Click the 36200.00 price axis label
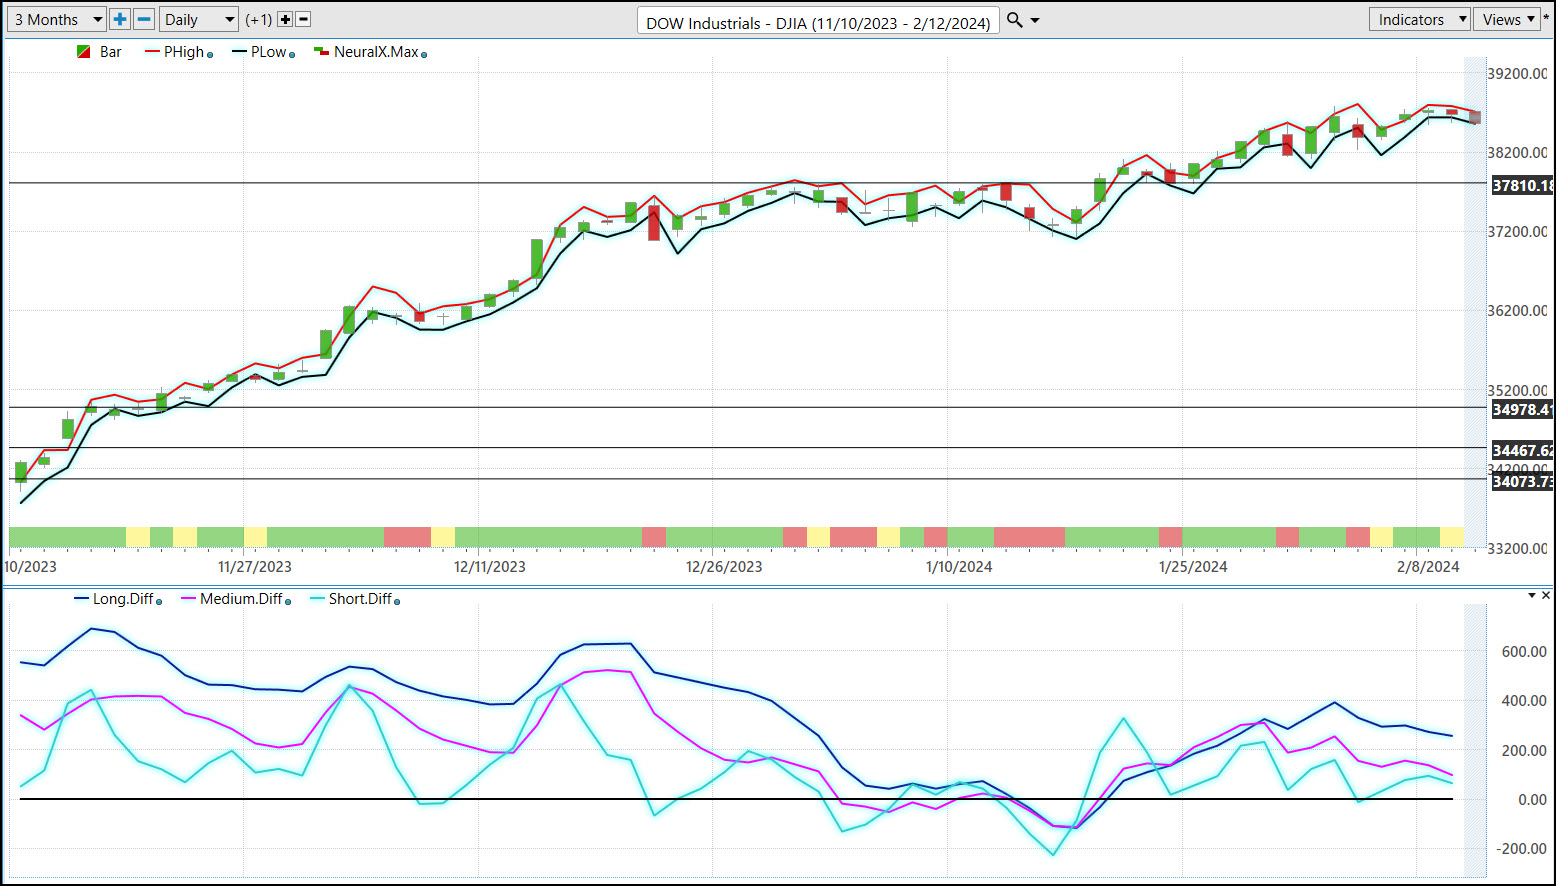The width and height of the screenshot is (1556, 886). (x=1517, y=311)
